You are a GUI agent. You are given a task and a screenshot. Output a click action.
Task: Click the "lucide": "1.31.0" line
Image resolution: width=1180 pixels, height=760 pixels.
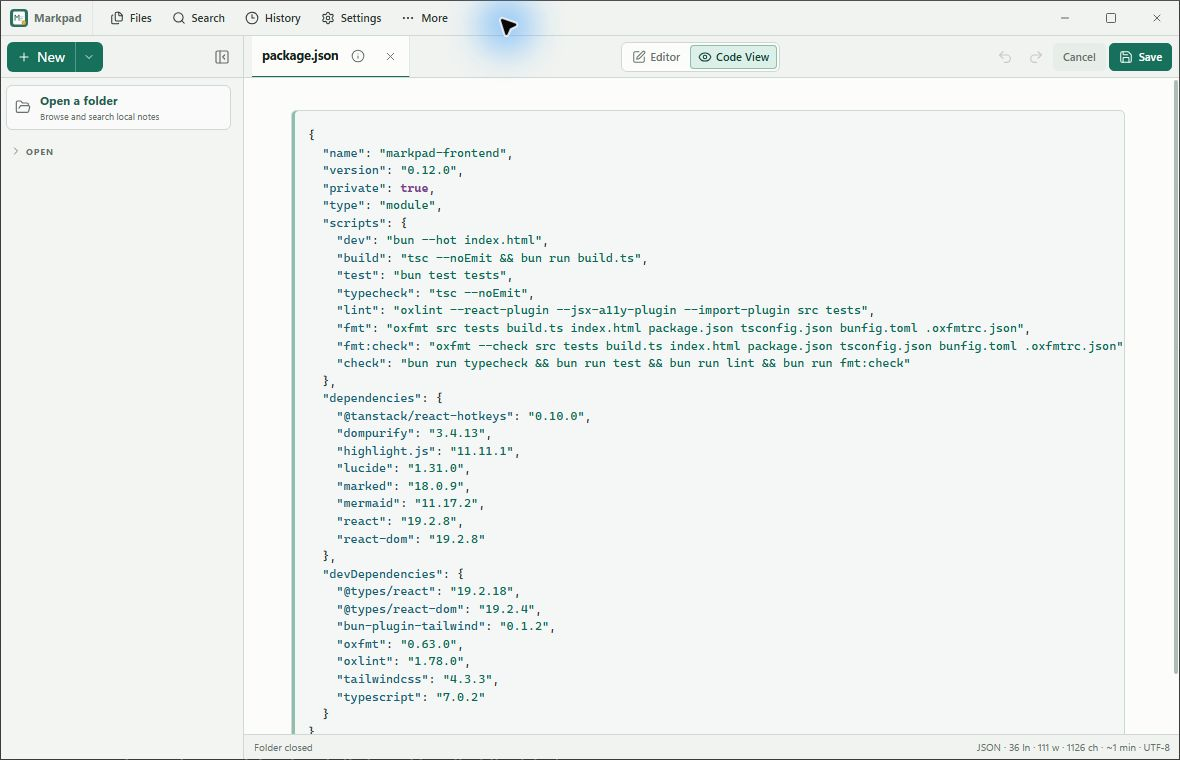403,468
